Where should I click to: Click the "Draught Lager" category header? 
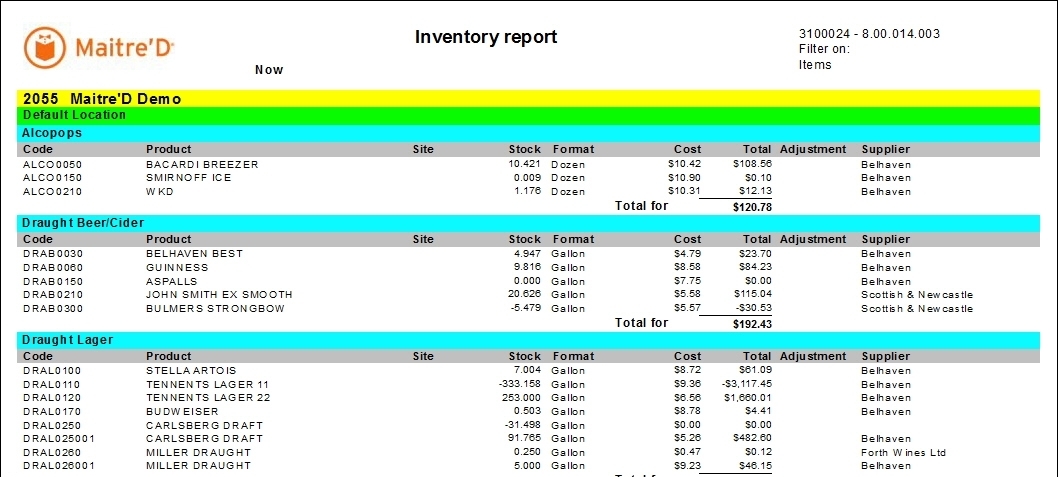click(67, 340)
